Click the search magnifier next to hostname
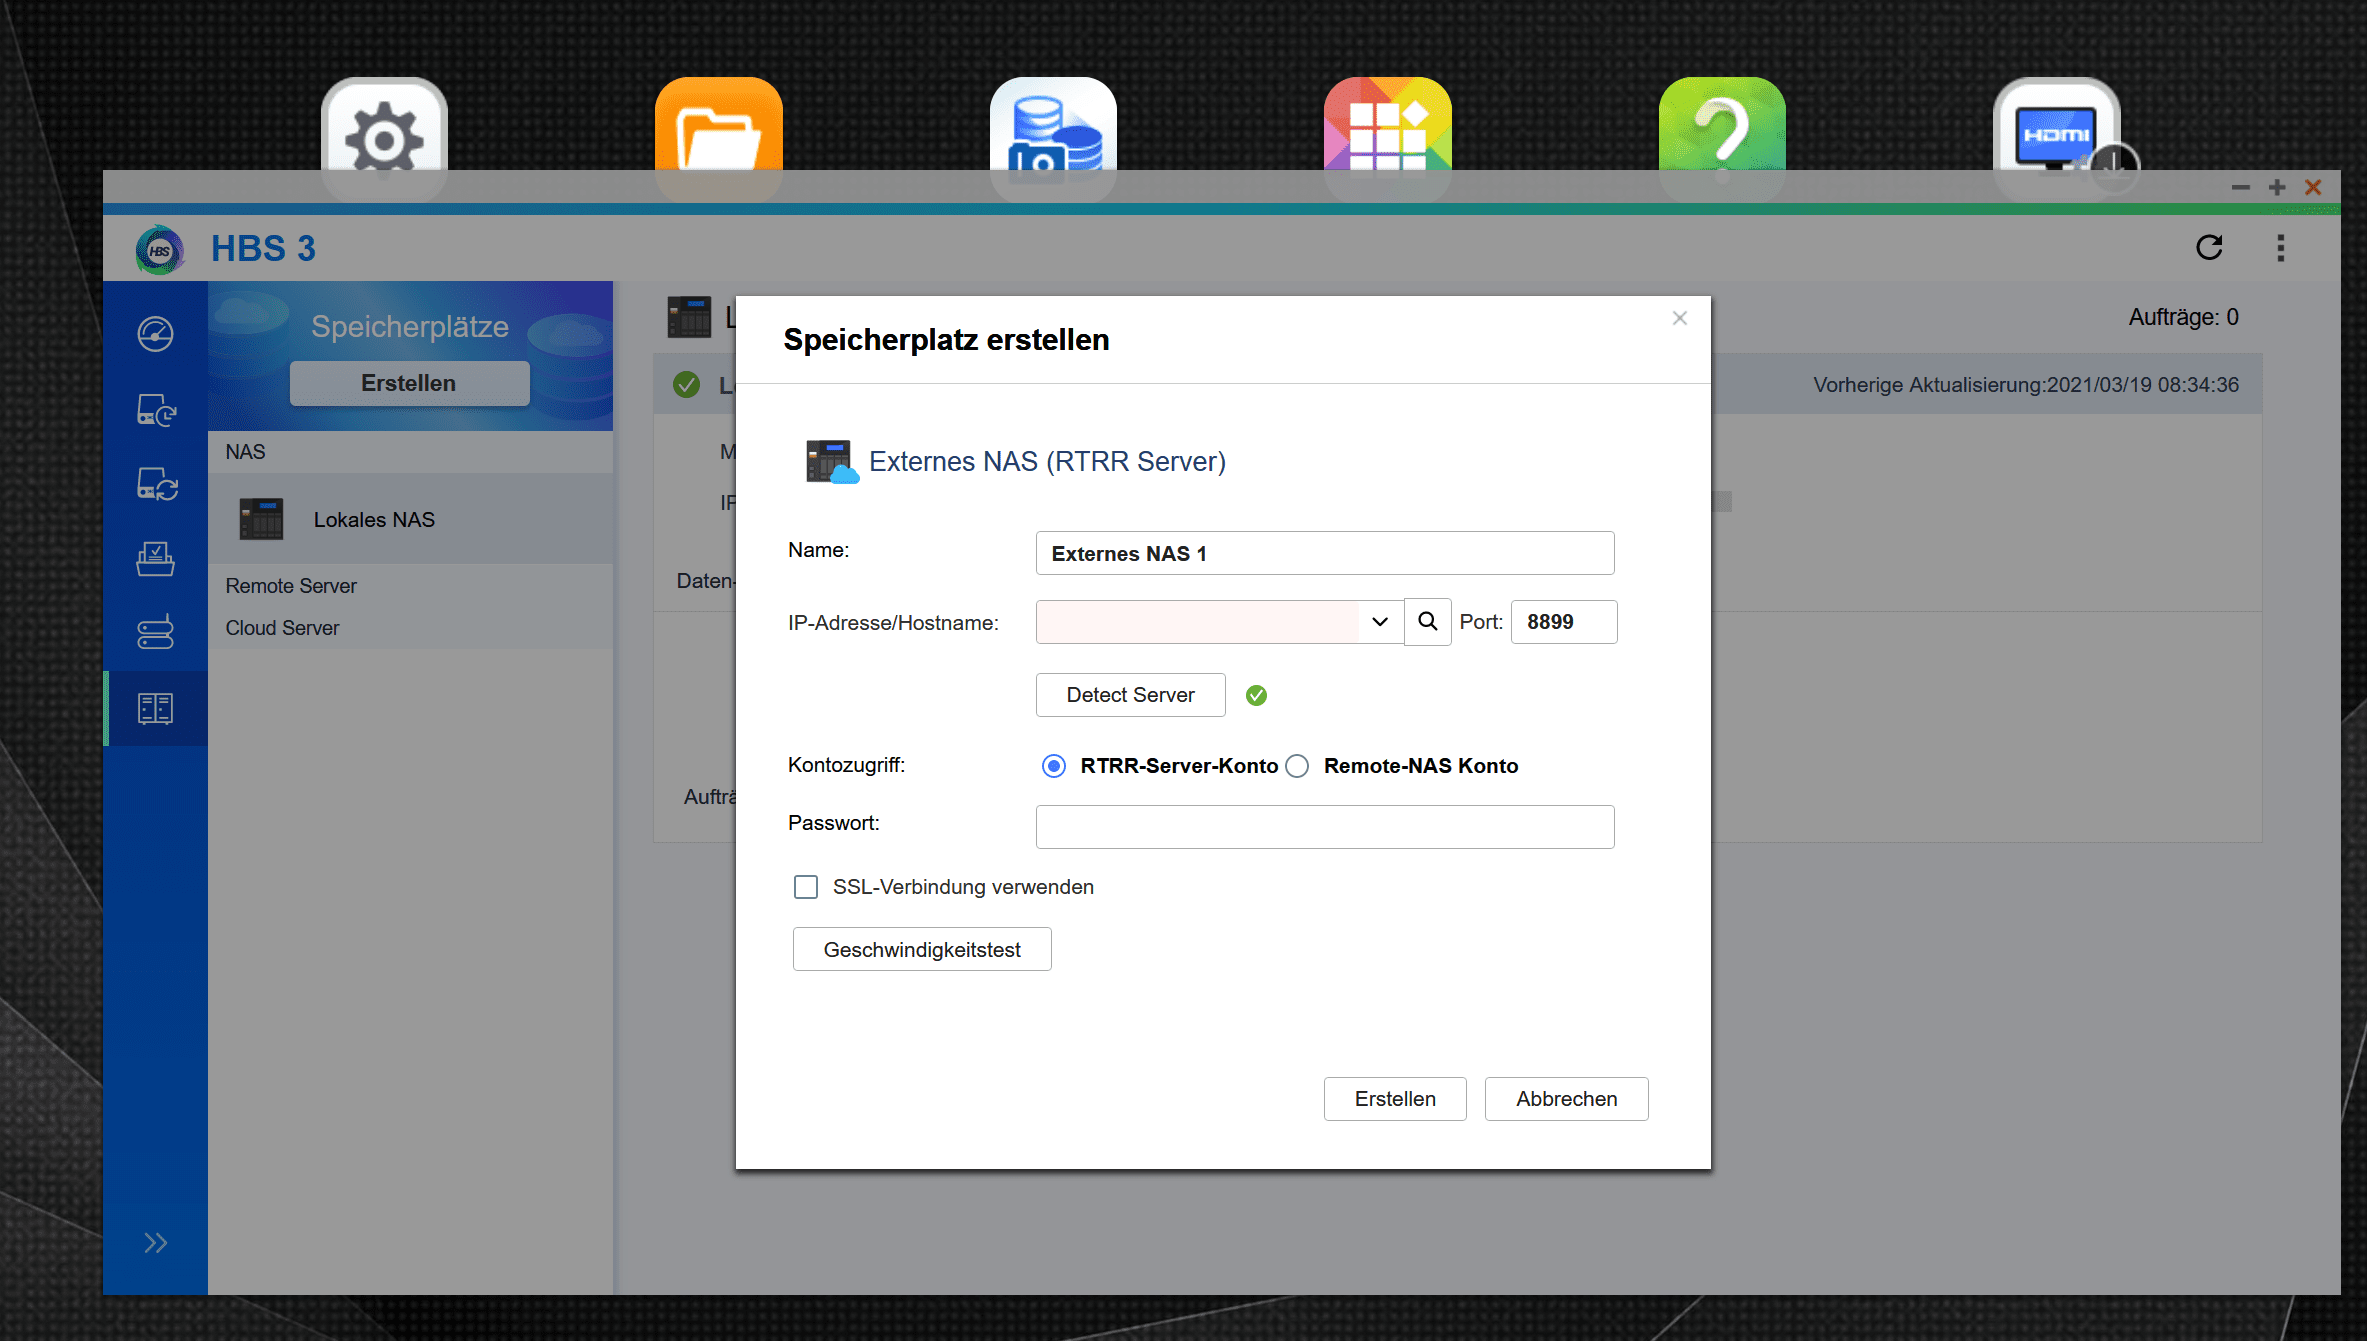 (1428, 622)
